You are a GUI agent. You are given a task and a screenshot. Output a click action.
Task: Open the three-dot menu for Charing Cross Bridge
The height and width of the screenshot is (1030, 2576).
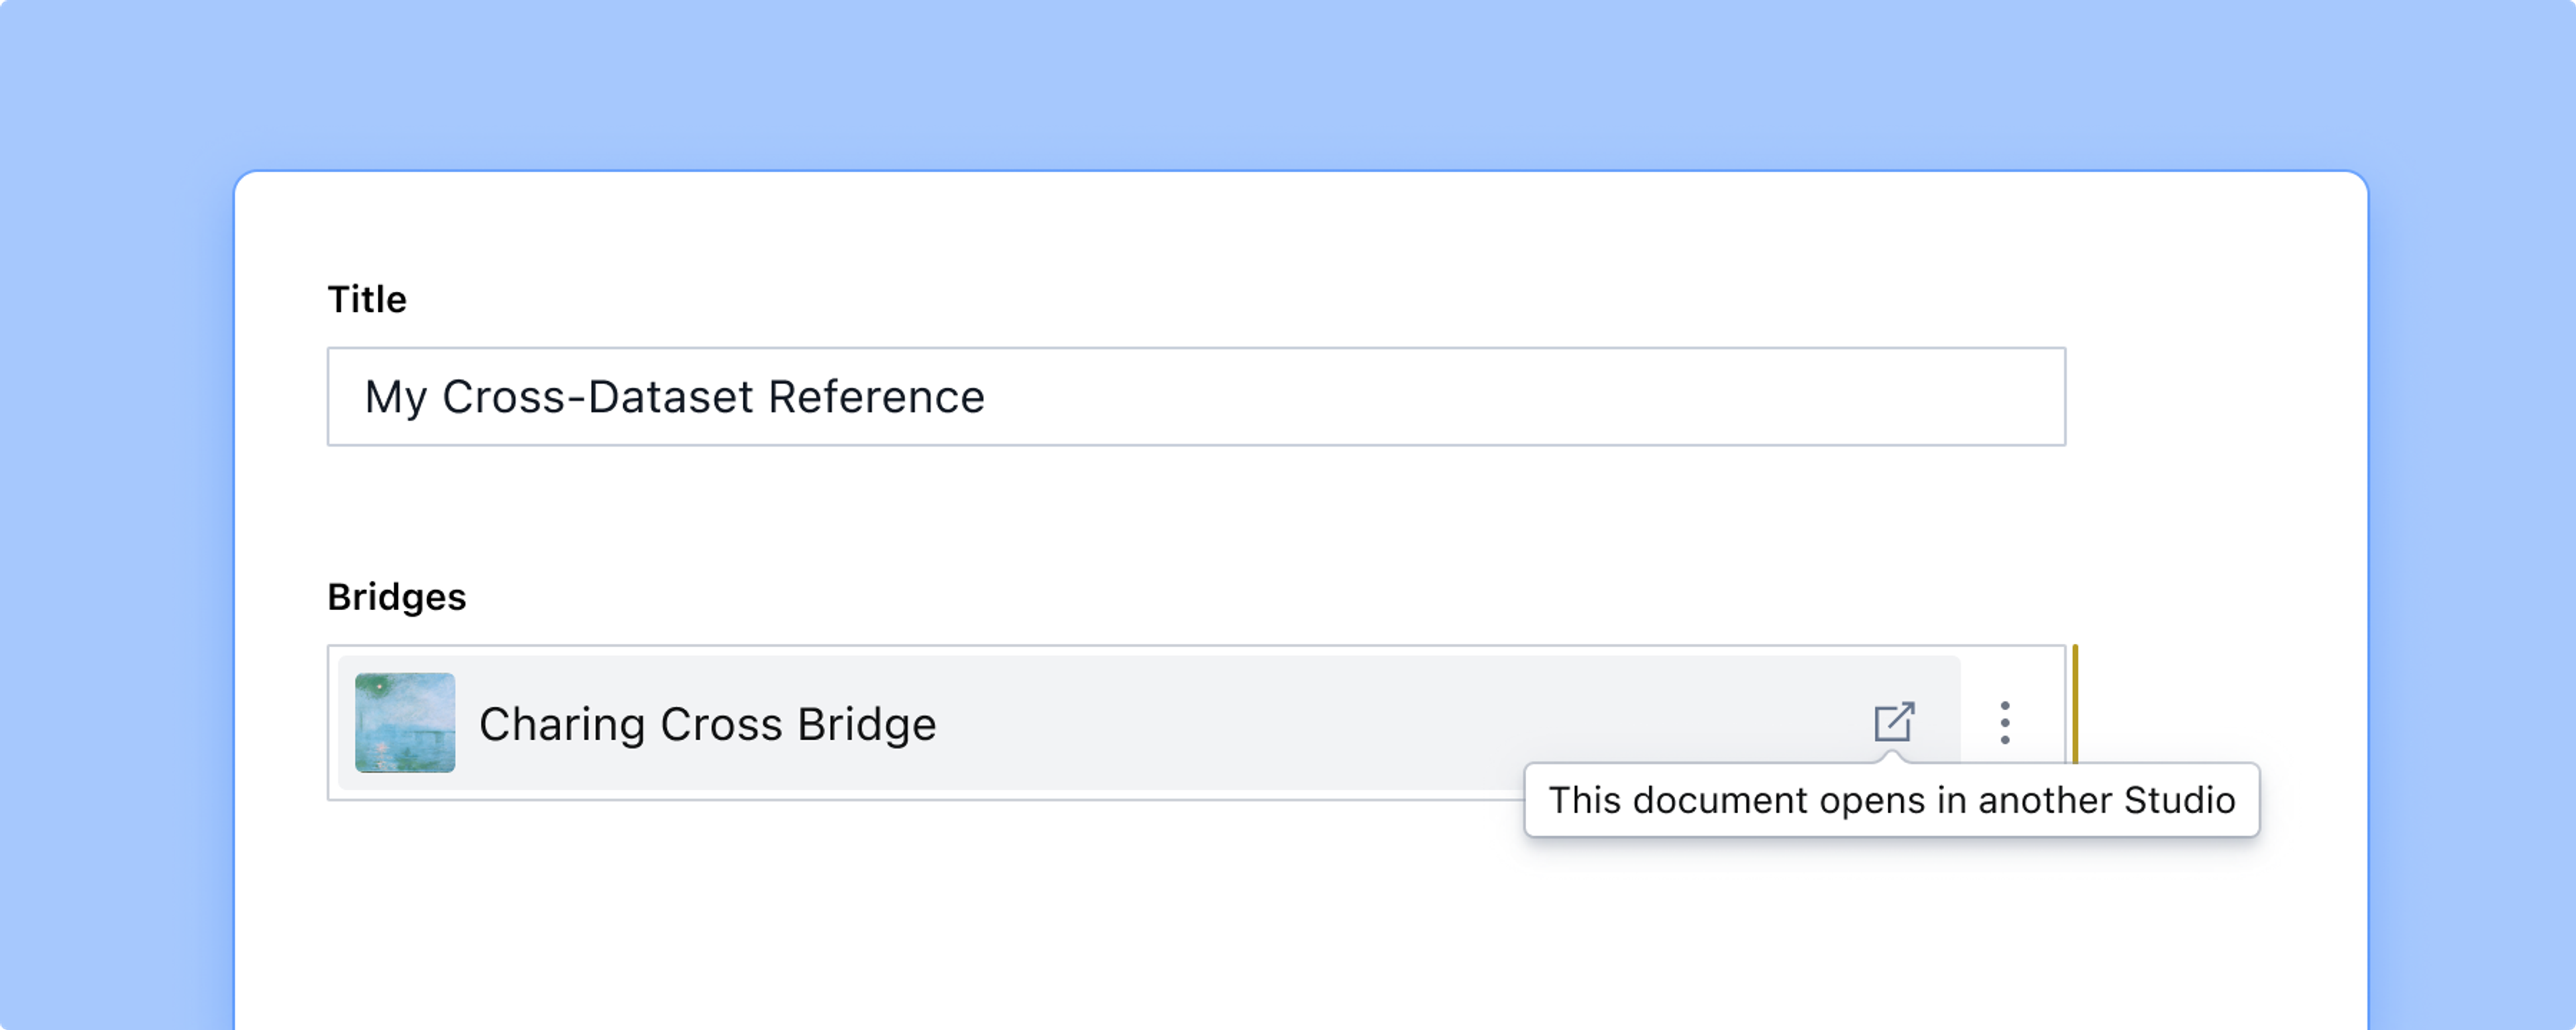(2004, 722)
